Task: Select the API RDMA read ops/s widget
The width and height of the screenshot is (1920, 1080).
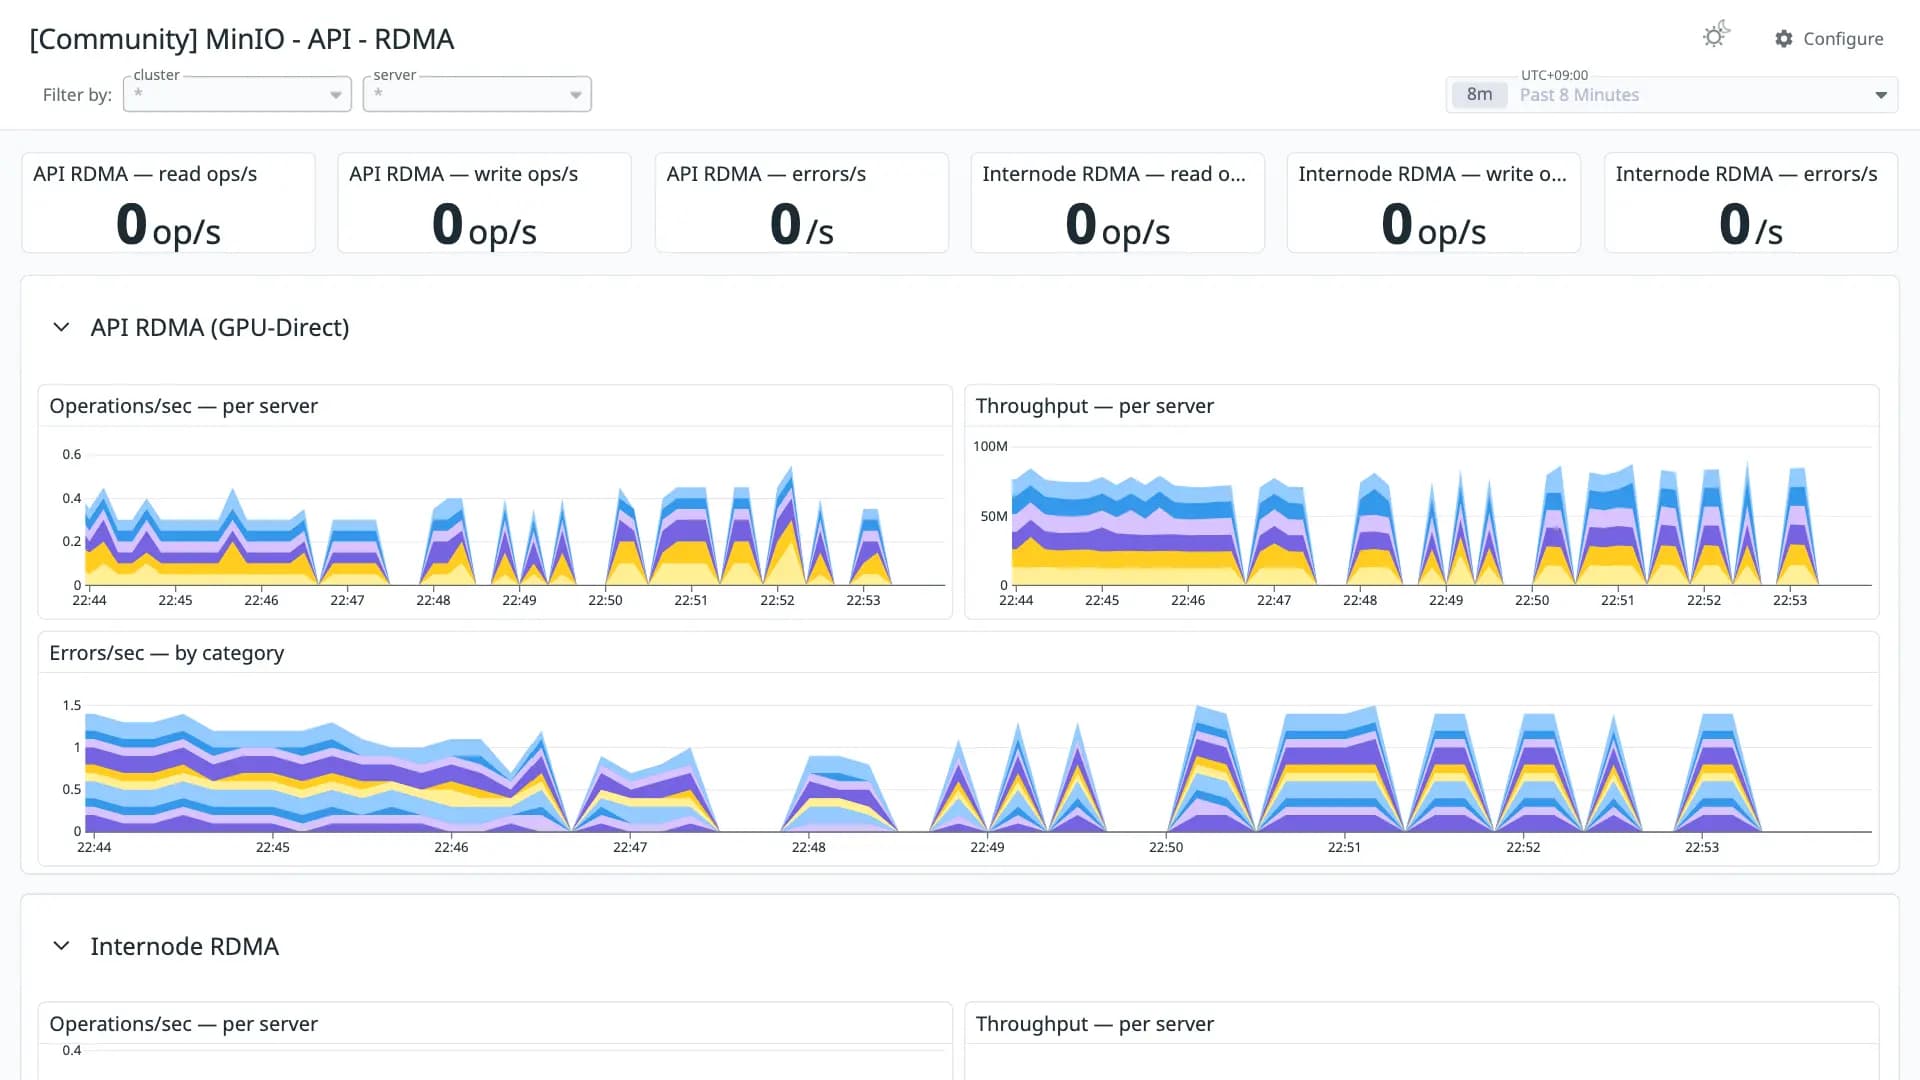Action: (168, 203)
